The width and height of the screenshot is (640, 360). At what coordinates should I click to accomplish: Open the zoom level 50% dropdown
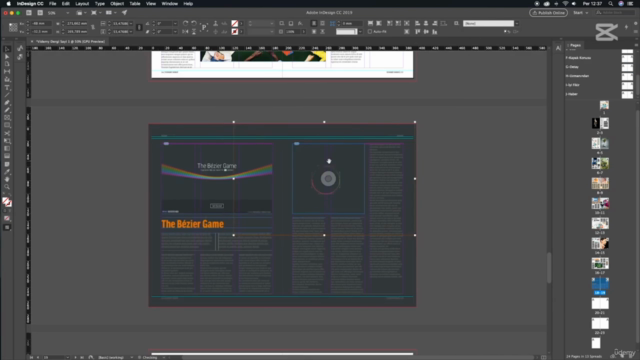point(67,13)
